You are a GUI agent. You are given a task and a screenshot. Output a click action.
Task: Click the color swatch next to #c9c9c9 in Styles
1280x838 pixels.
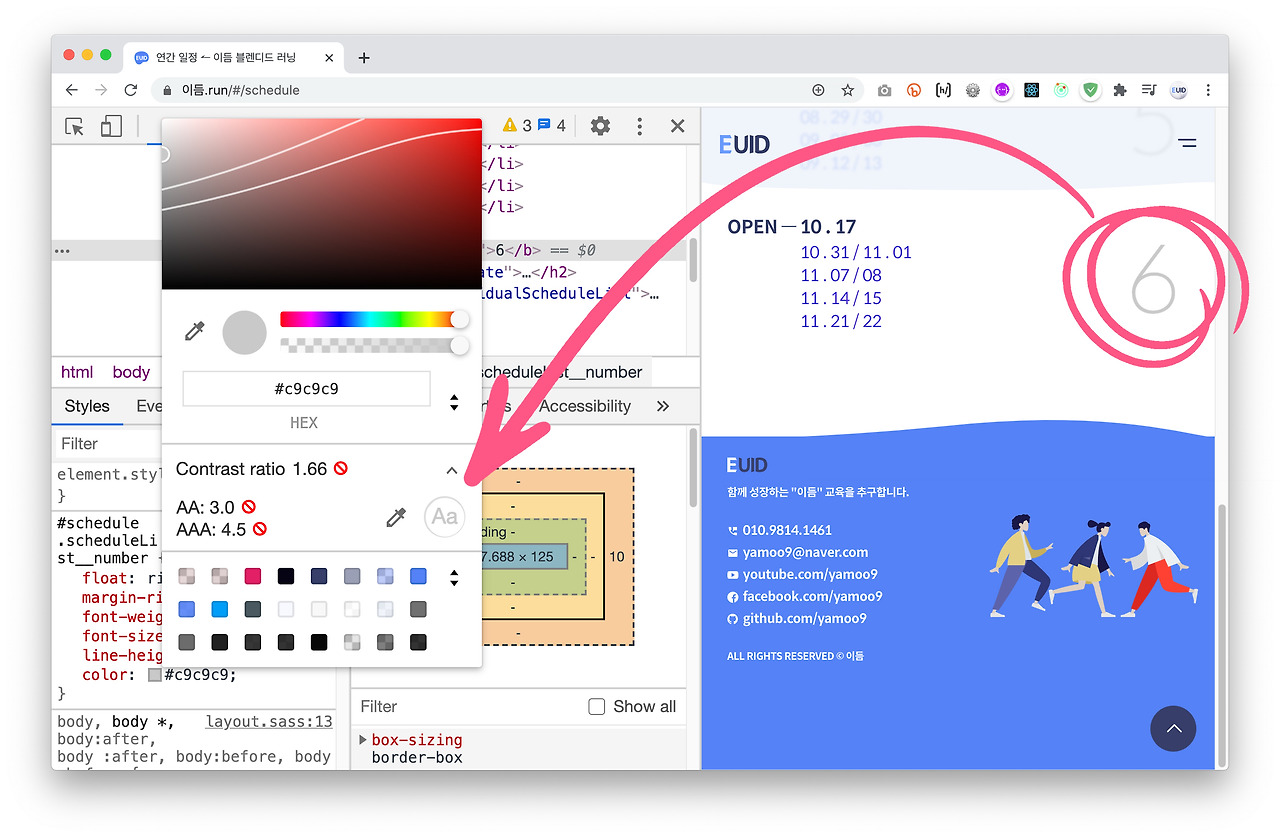pos(155,675)
